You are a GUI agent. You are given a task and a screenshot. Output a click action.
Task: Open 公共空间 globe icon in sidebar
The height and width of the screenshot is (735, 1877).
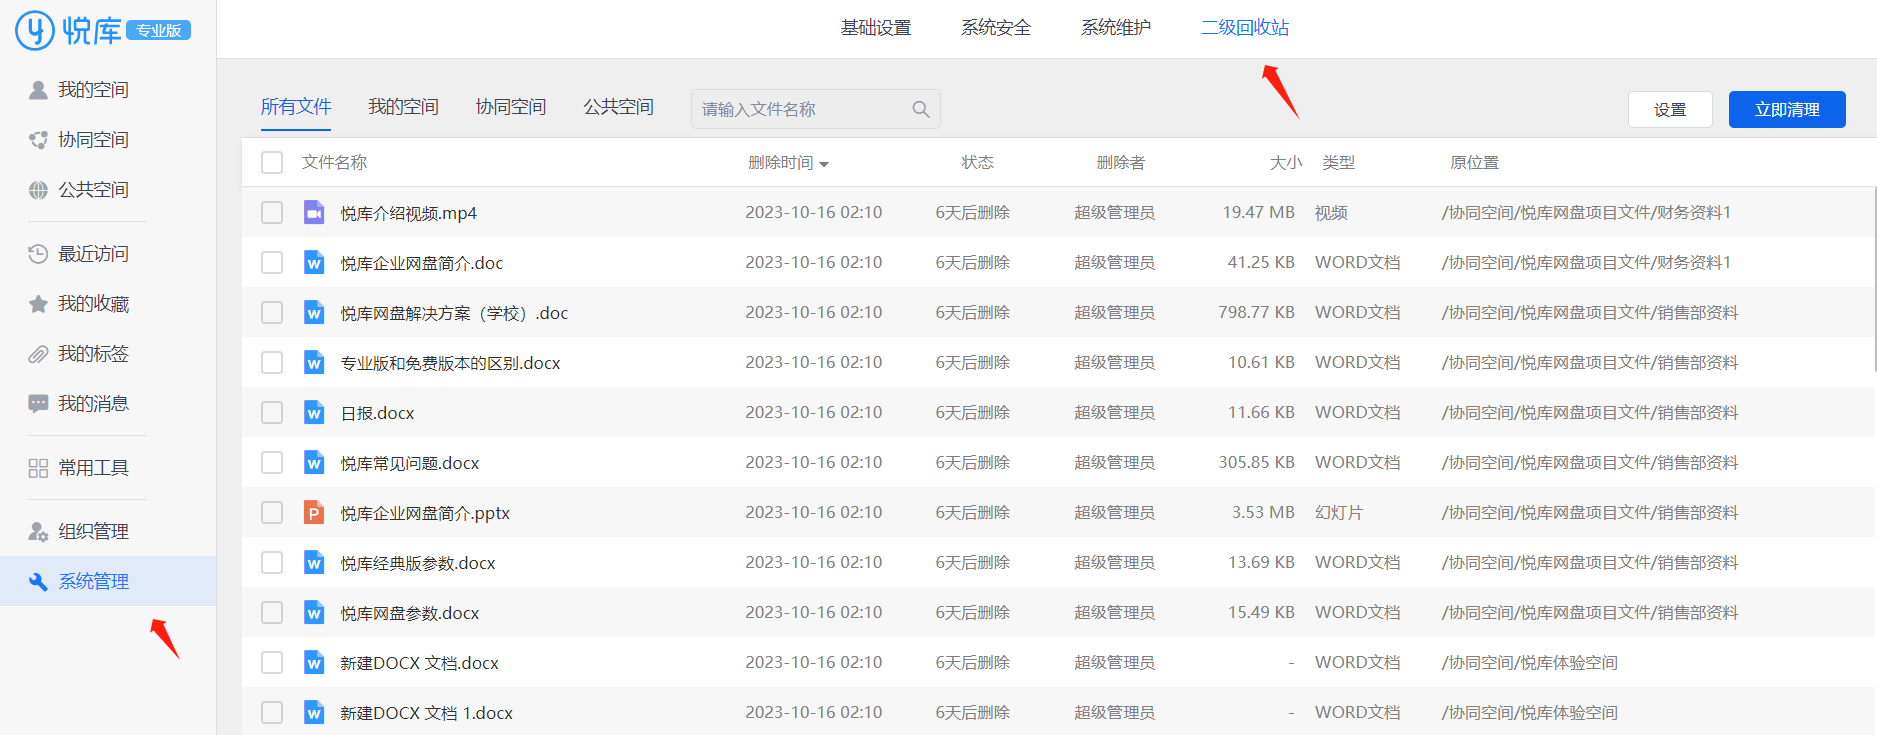point(38,190)
